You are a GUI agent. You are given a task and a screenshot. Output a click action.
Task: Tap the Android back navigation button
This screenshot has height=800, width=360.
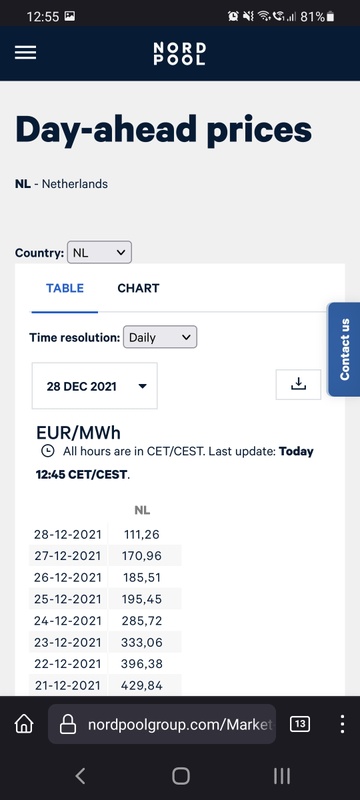coord(80,776)
